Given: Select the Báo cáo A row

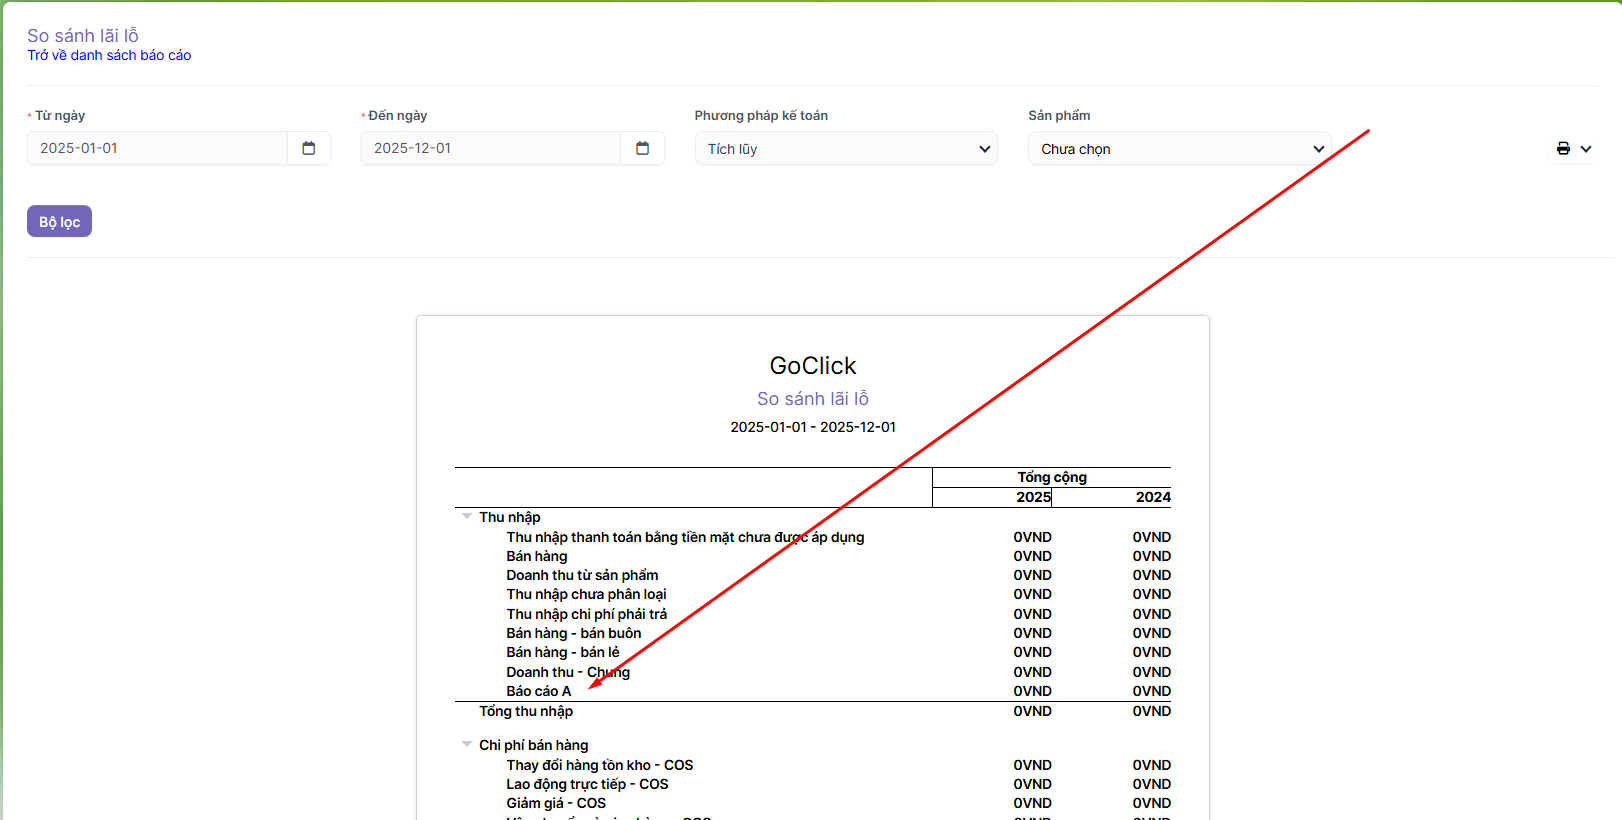Looking at the screenshot, I should (539, 691).
